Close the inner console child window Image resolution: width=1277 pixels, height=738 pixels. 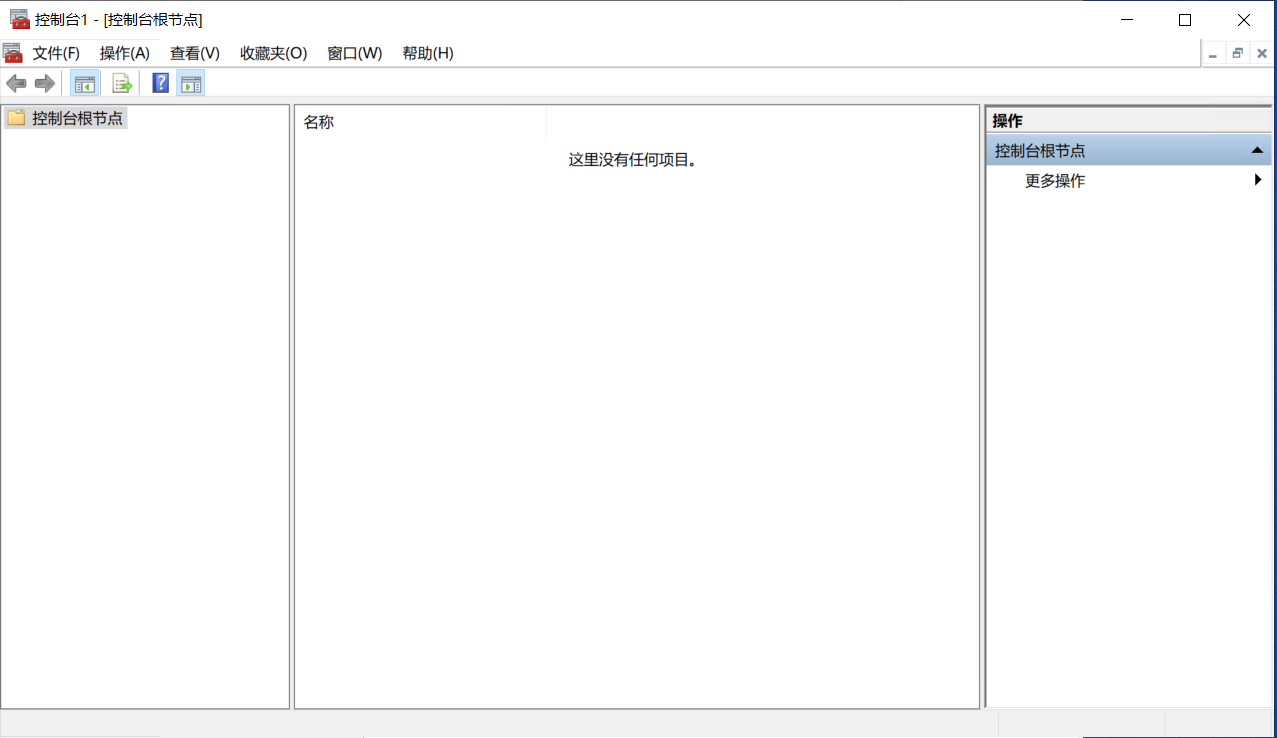pos(1262,54)
